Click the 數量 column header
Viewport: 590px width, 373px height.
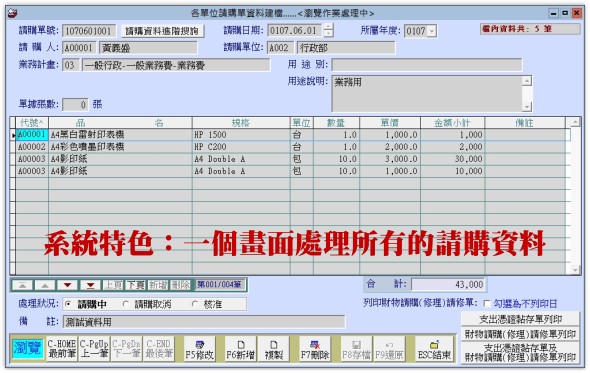[336, 123]
